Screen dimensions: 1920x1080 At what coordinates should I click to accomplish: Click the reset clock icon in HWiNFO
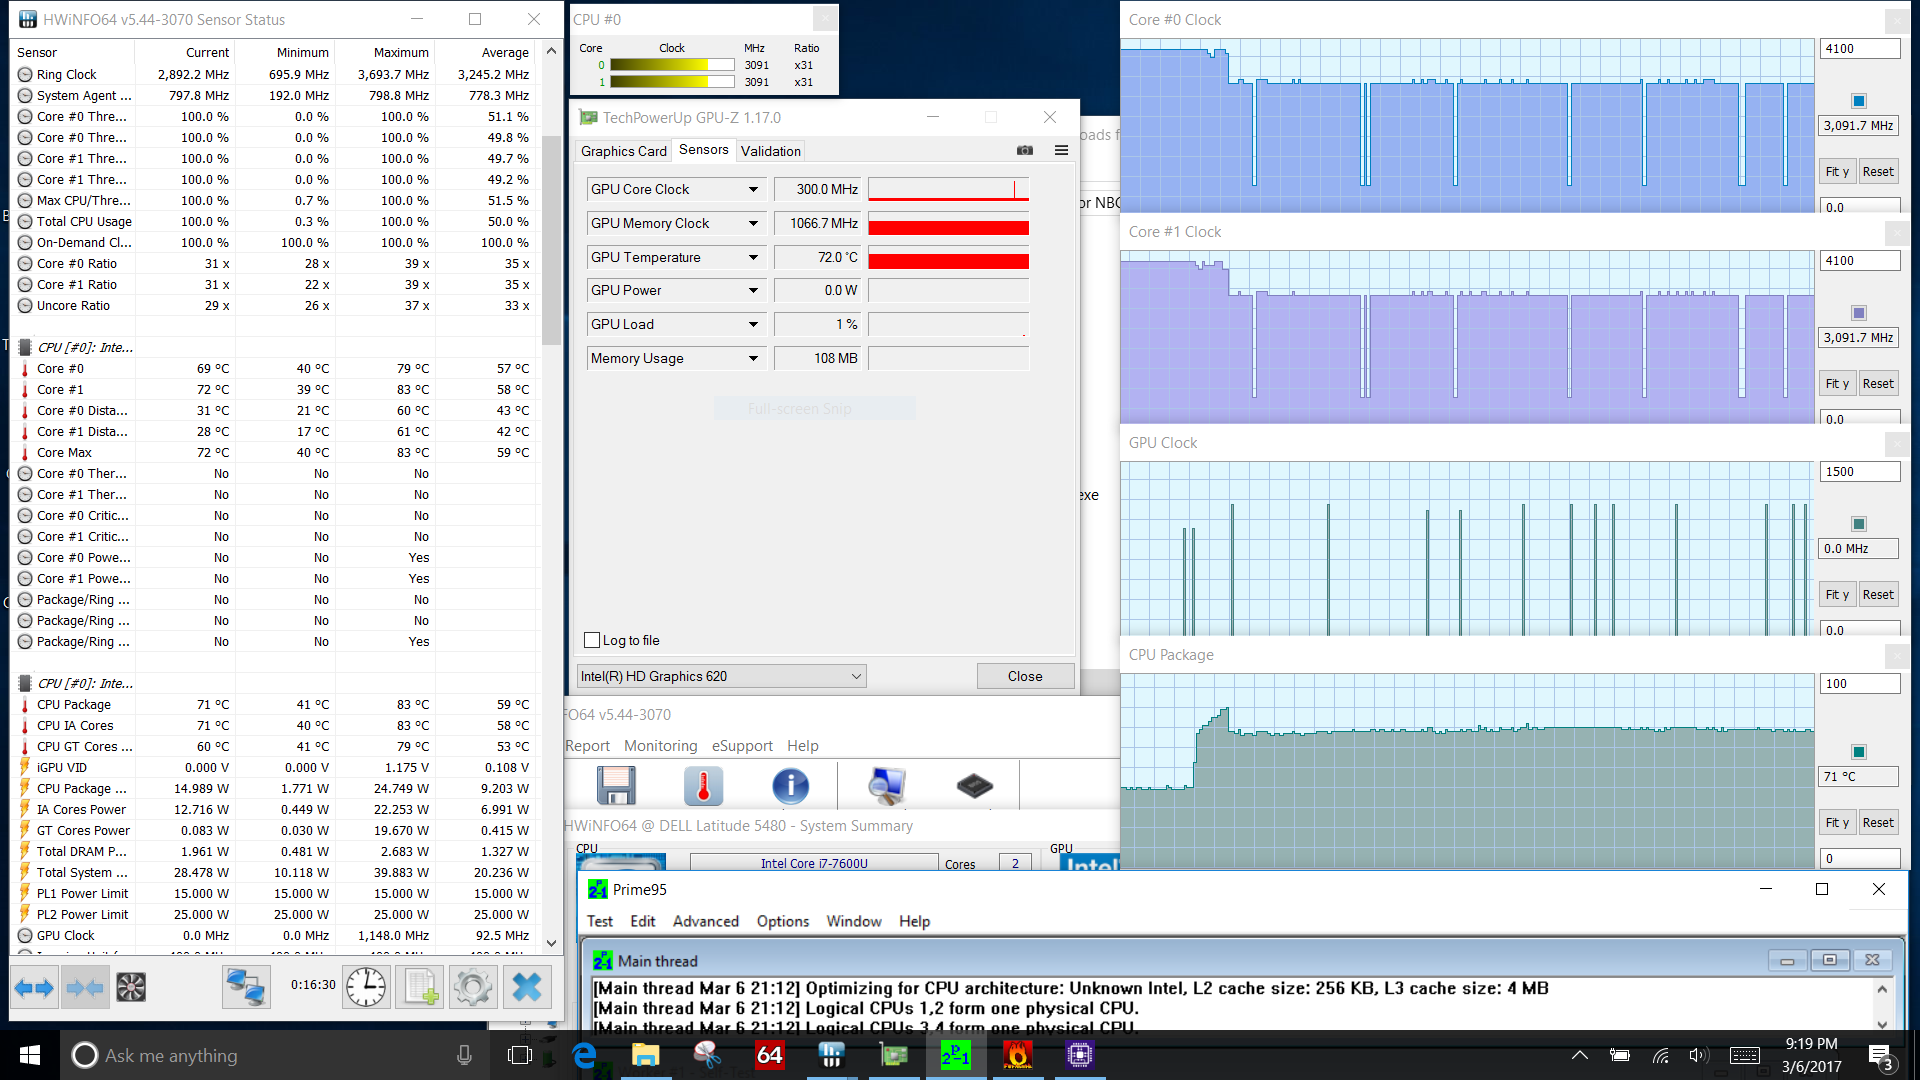[366, 987]
